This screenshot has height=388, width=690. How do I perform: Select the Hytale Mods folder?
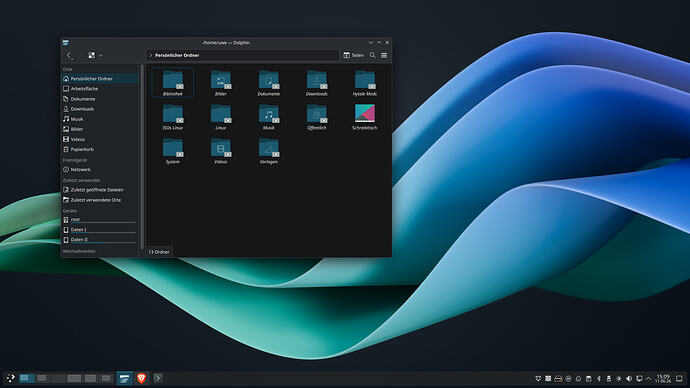point(364,83)
